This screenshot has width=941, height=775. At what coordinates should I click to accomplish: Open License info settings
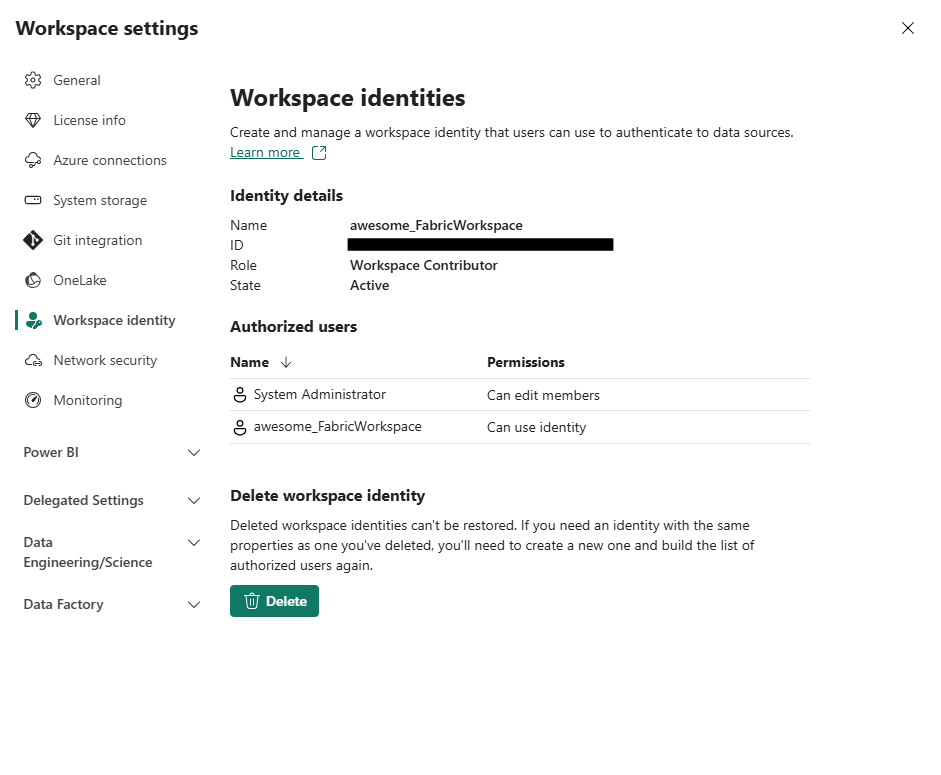tap(89, 120)
